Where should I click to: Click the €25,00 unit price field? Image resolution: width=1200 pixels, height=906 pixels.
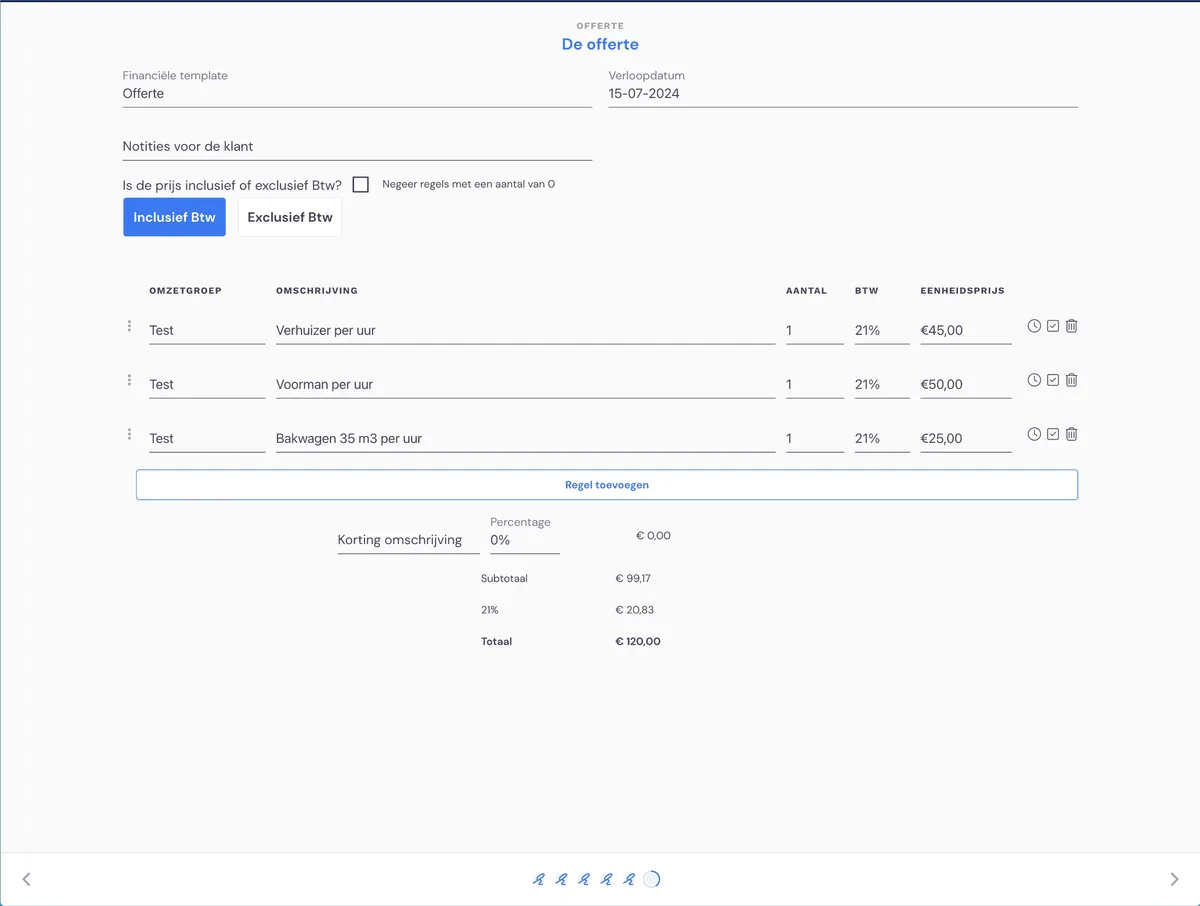[x=966, y=439]
